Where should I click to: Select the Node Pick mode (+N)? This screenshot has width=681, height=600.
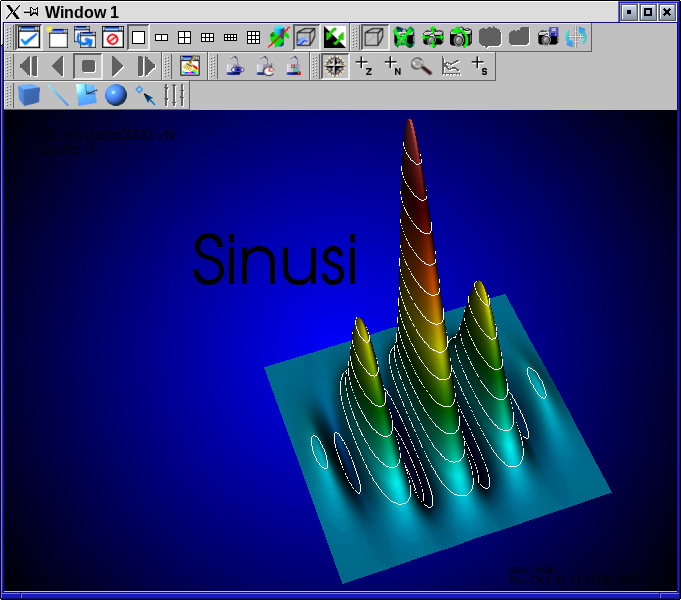click(x=393, y=67)
